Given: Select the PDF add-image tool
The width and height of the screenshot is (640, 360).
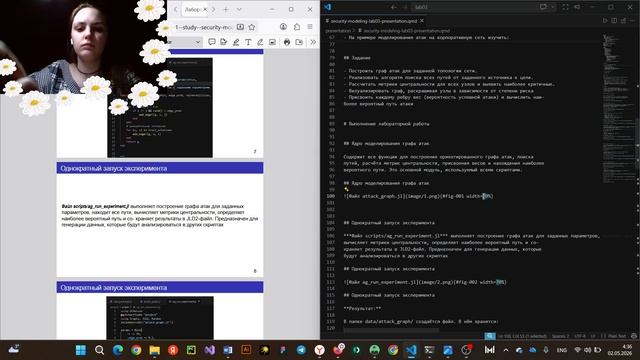Looking at the screenshot, I should (x=272, y=42).
